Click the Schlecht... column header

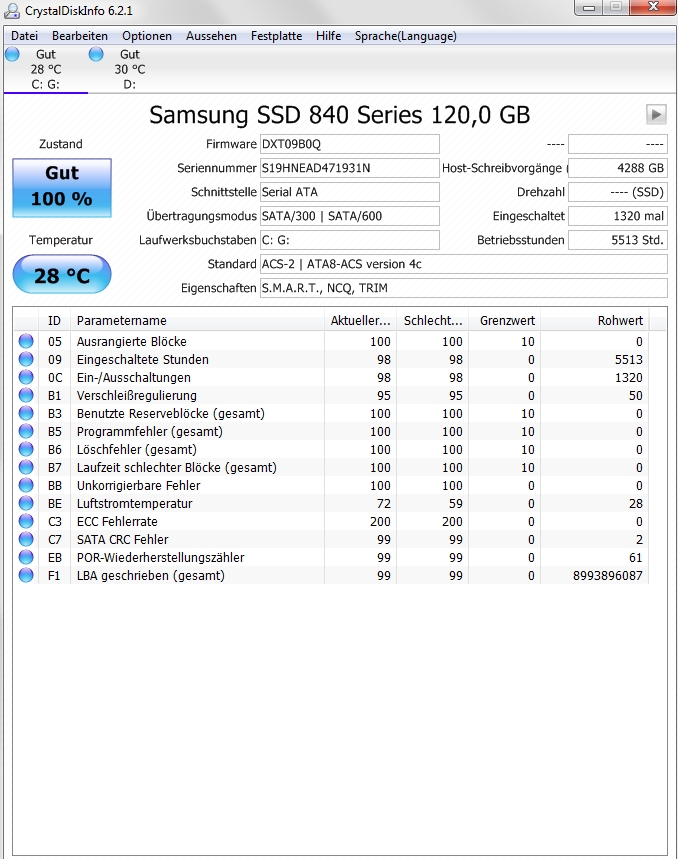(x=433, y=320)
